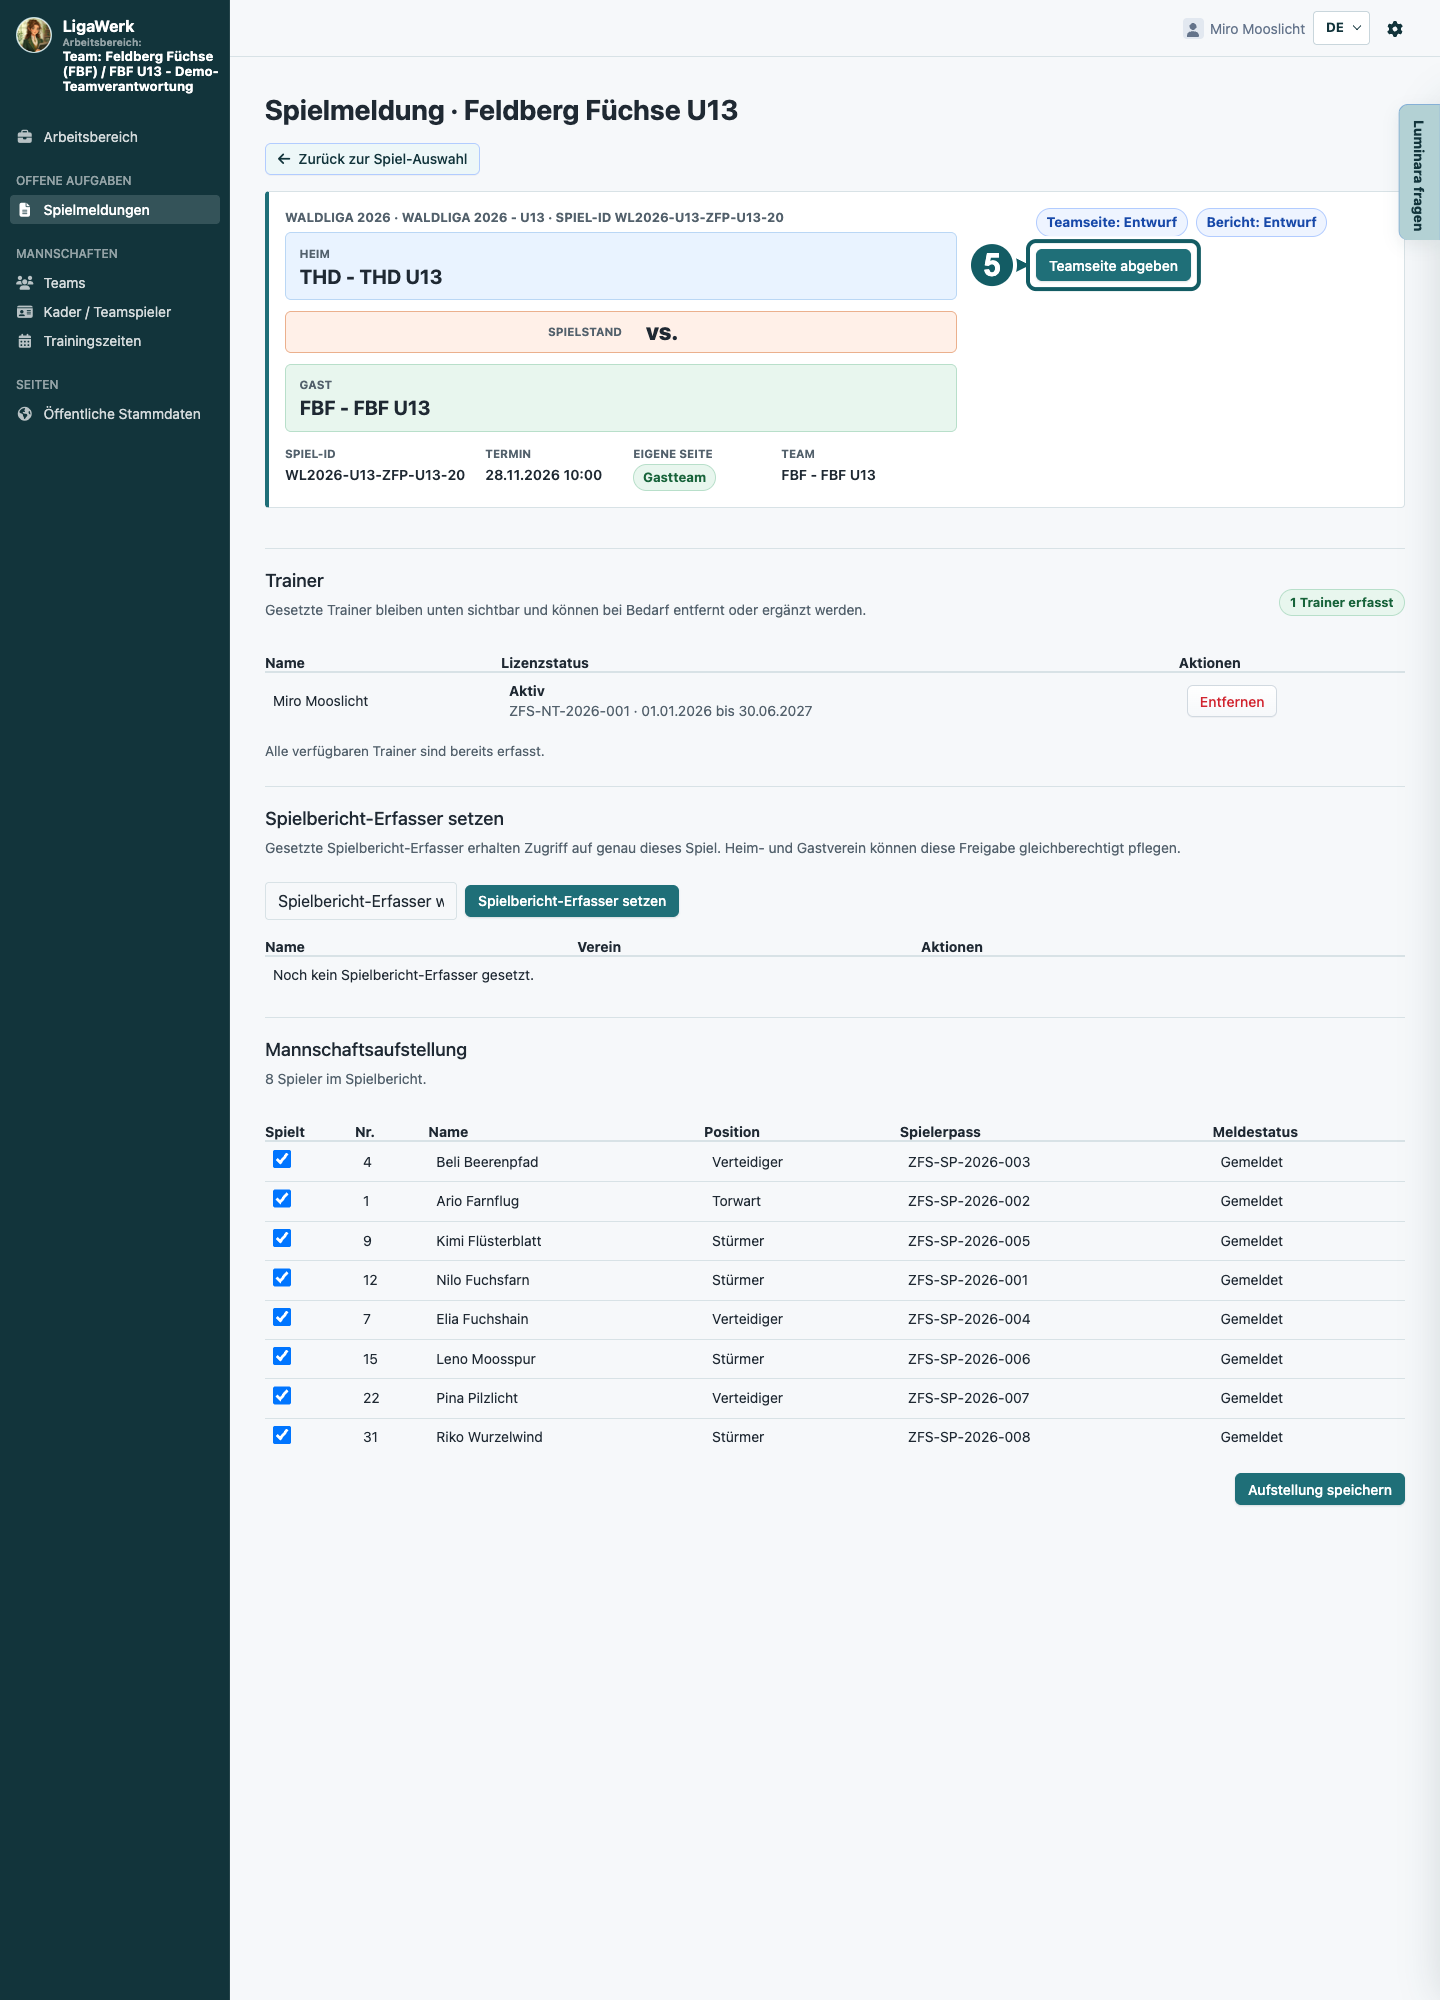Click the user avatar icon beside Miro Mooslicht

(1192, 29)
